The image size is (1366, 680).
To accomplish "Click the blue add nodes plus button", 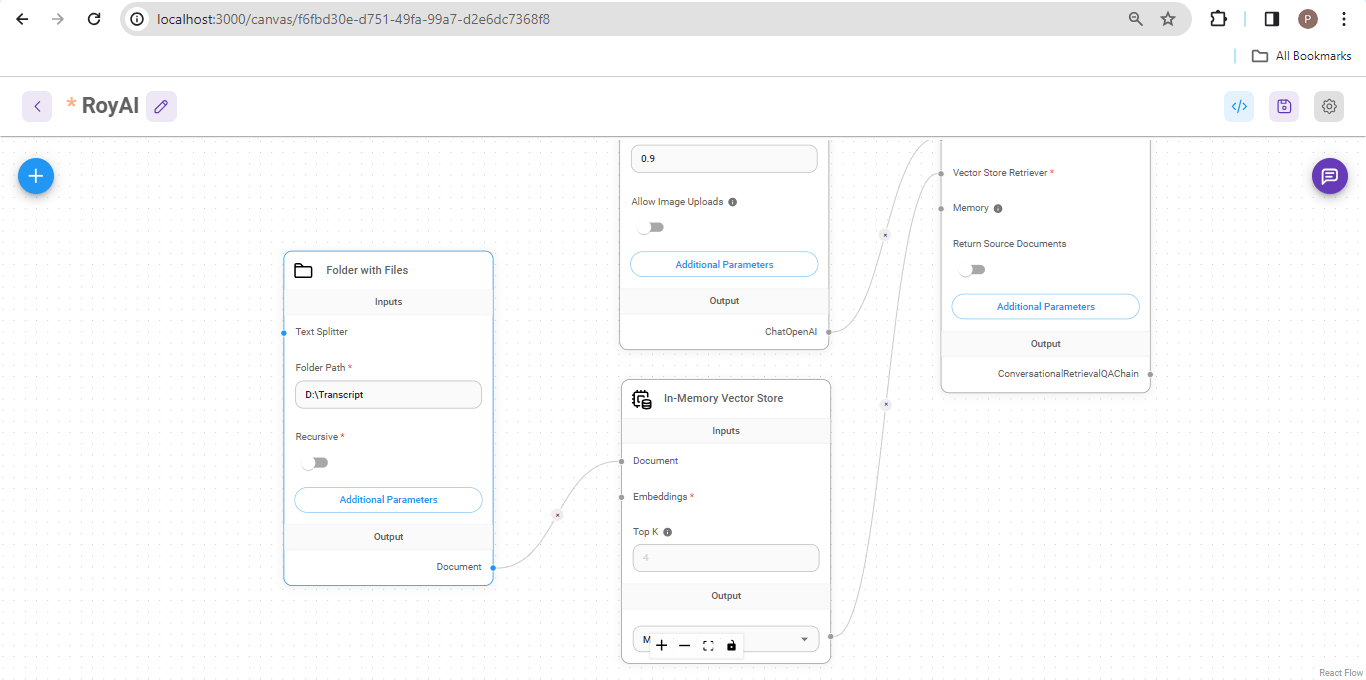I will pyautogui.click(x=36, y=176).
